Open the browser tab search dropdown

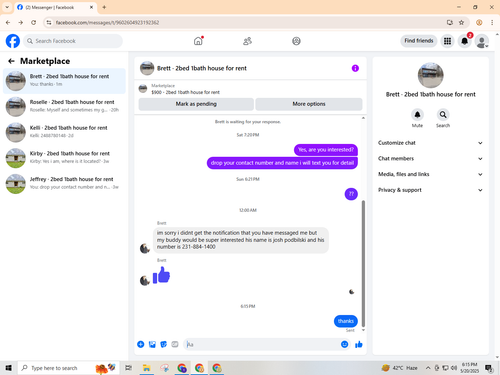(7, 7)
